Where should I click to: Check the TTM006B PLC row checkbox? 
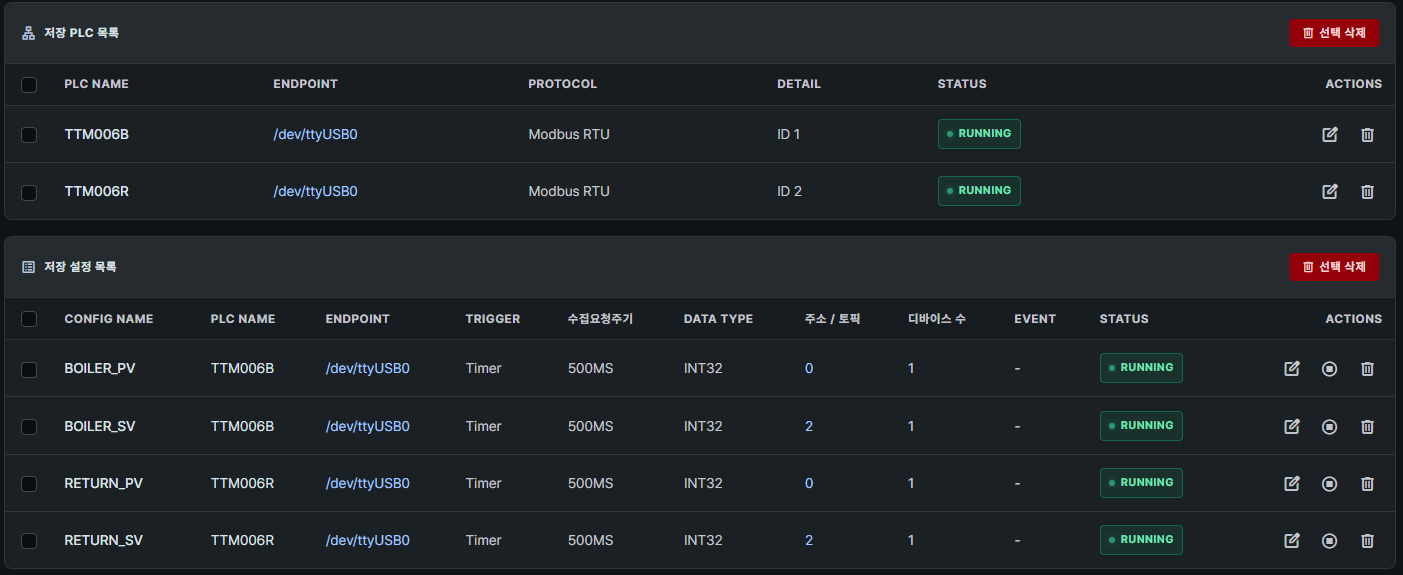click(29, 134)
